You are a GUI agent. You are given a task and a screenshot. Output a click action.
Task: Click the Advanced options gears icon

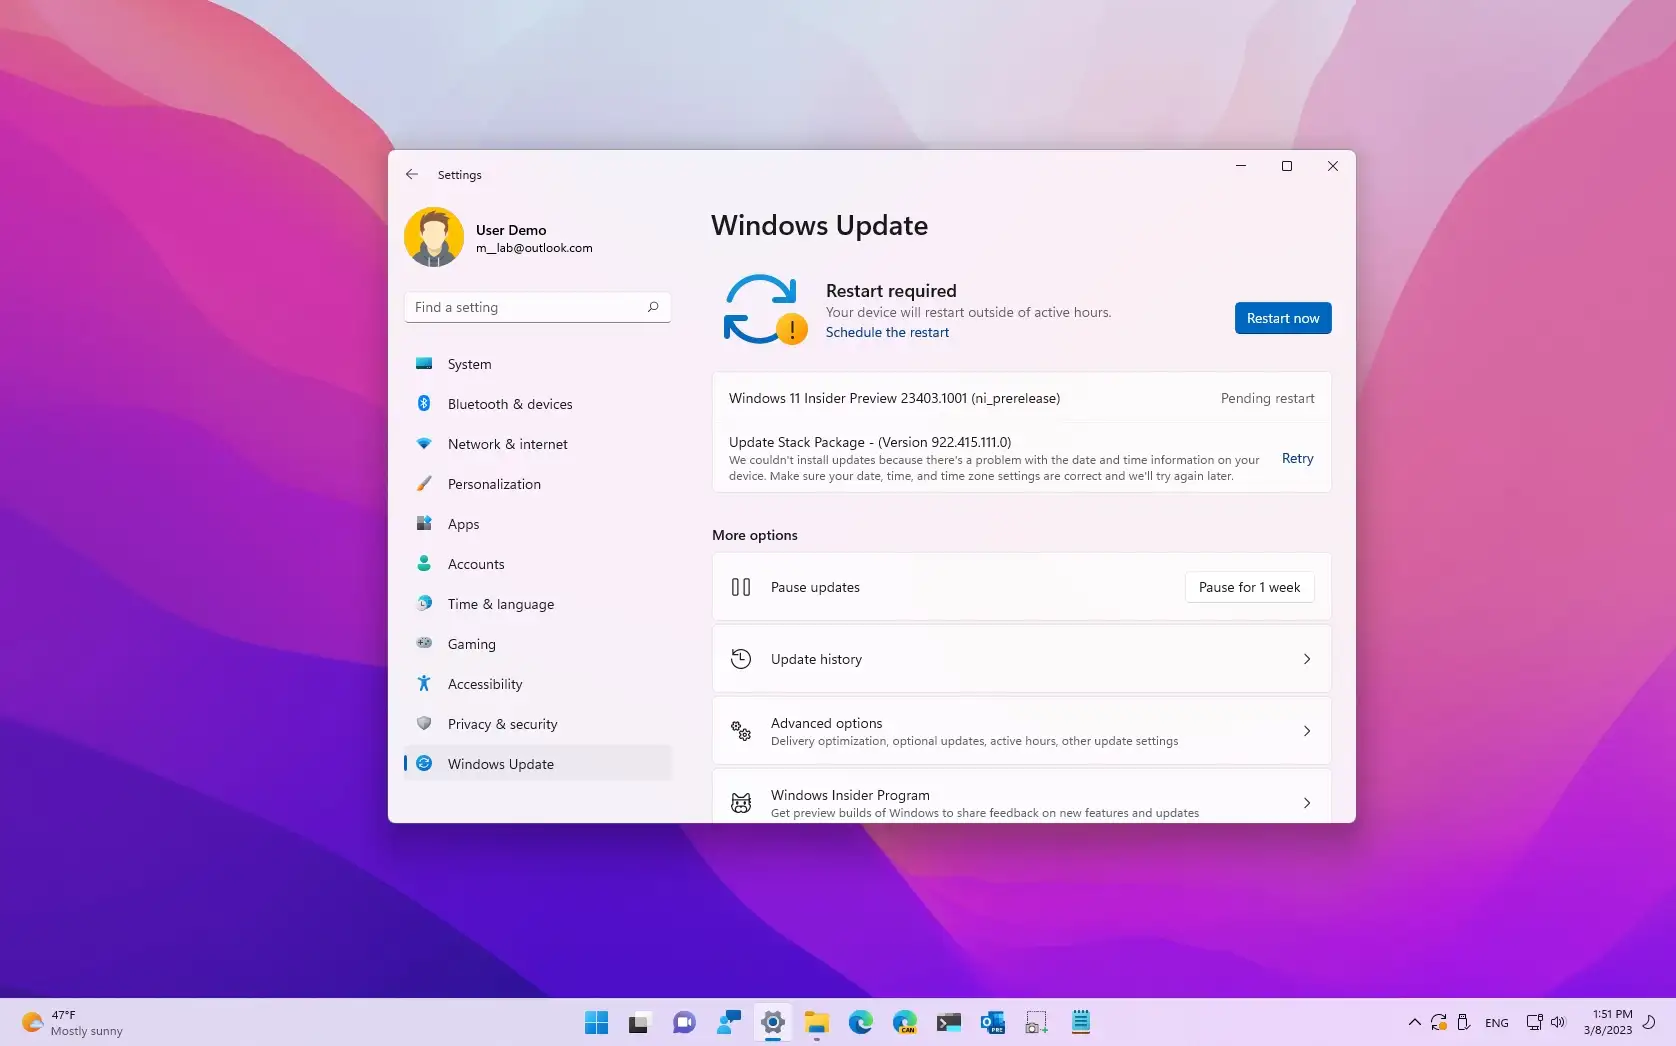tap(741, 731)
